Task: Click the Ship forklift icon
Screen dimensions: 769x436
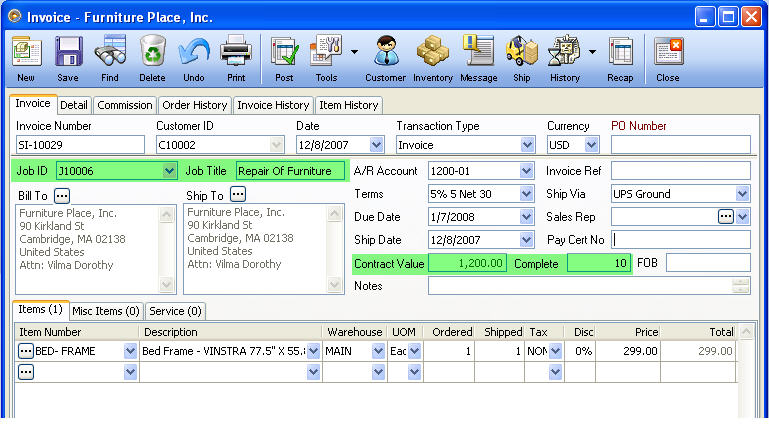Action: tap(521, 53)
